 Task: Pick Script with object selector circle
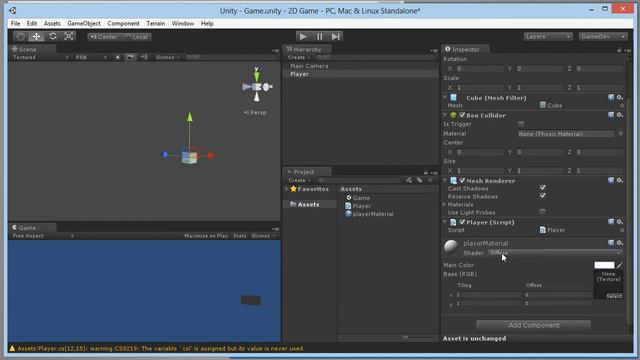click(621, 230)
